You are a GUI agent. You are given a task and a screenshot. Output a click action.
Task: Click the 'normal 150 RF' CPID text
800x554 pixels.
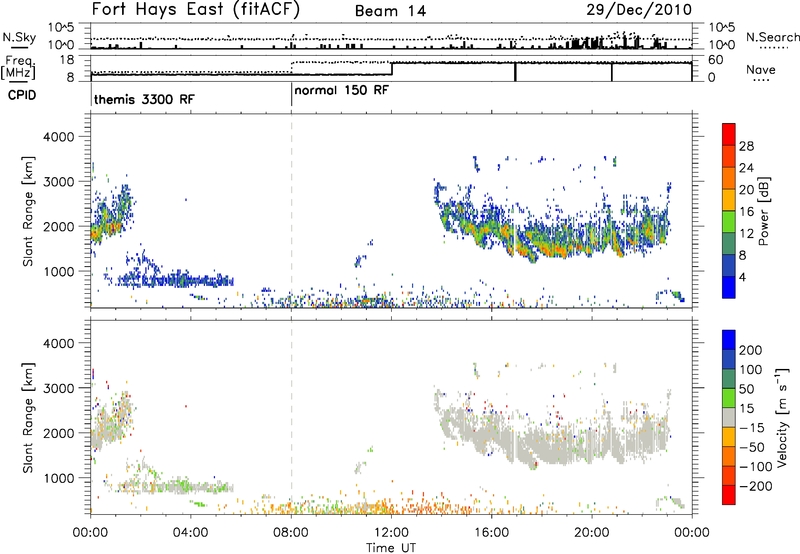tap(341, 90)
